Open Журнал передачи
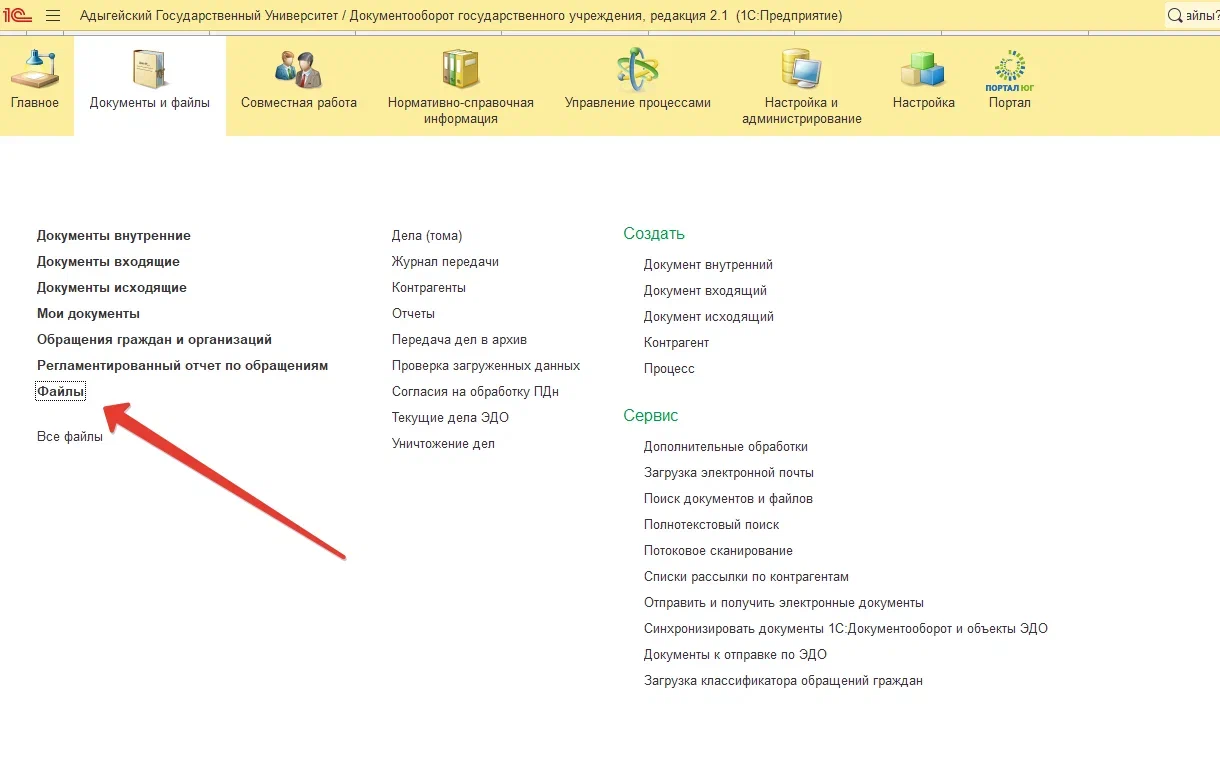 445,262
